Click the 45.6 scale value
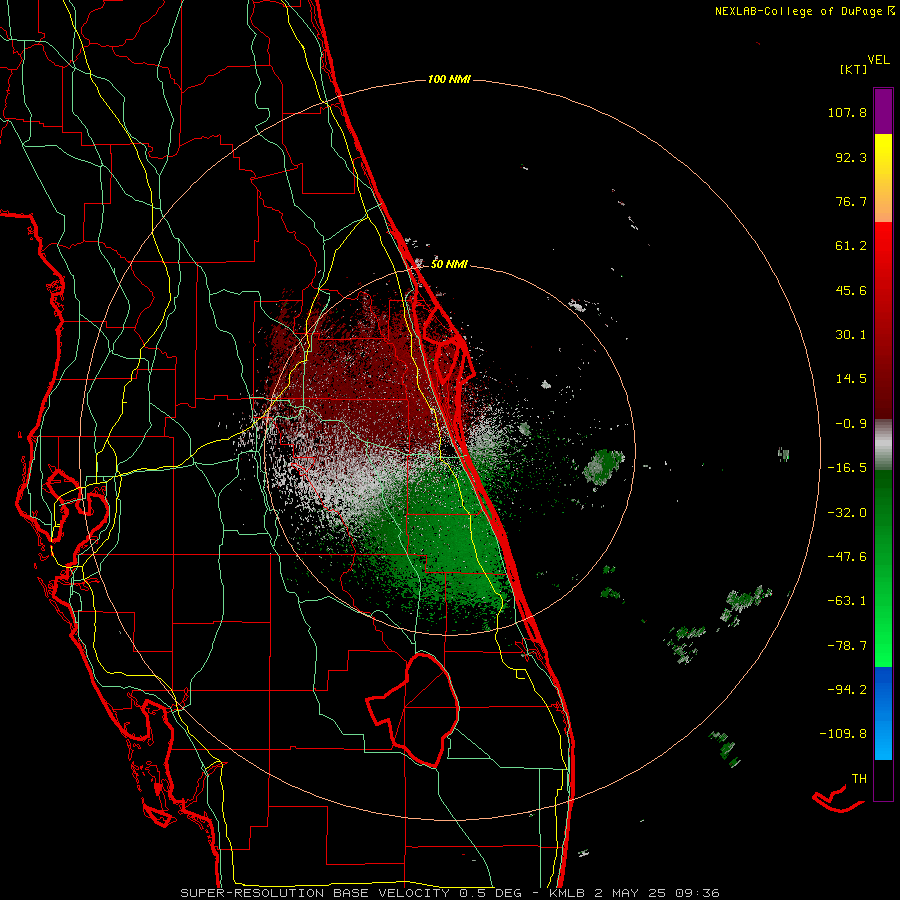Viewport: 900px width, 900px height. 851,290
